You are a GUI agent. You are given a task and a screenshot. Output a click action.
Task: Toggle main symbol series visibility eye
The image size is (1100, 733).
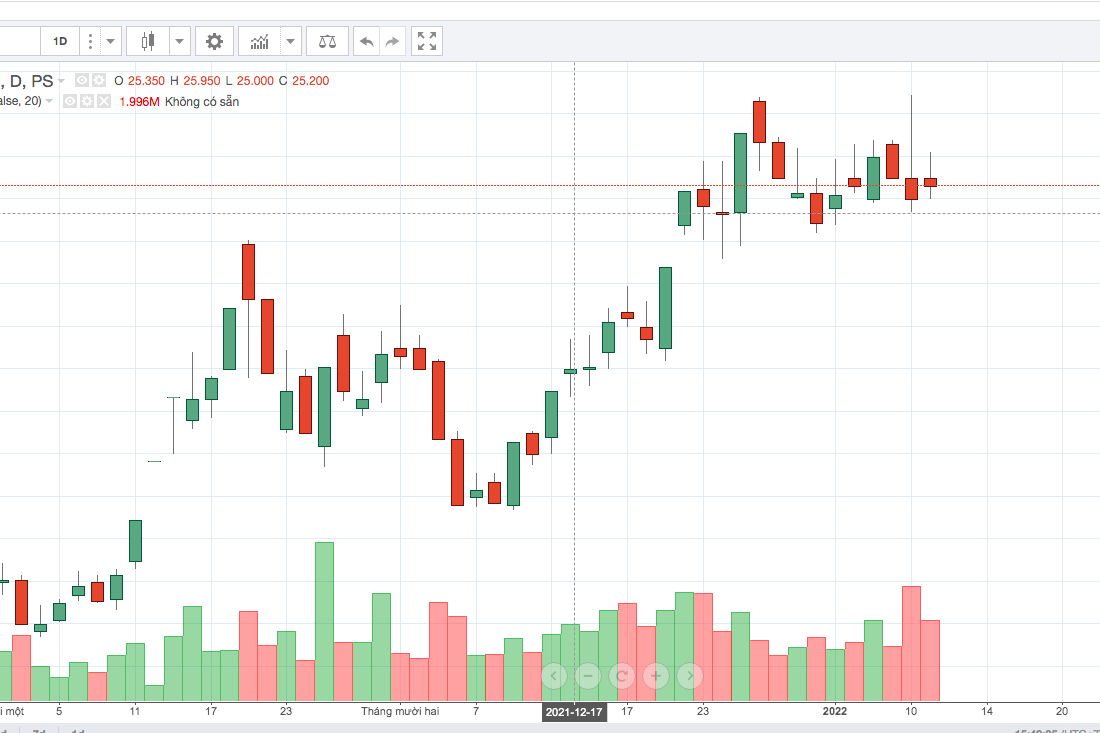83,81
